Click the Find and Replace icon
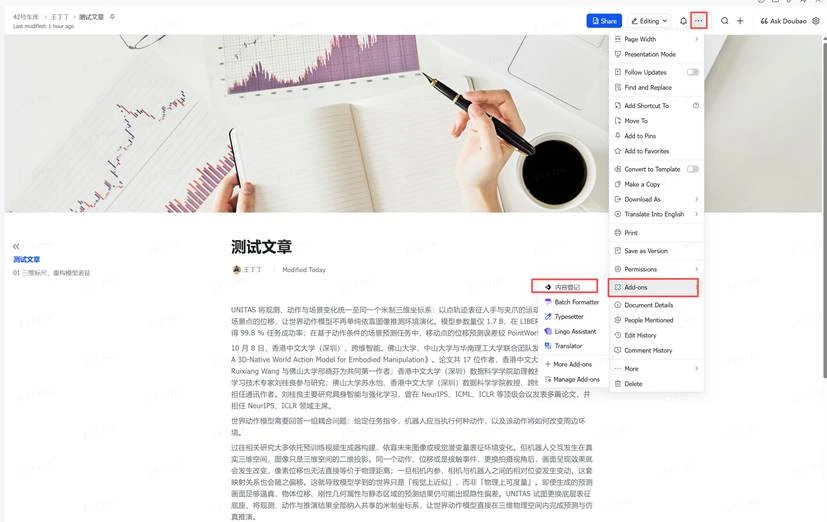This screenshot has width=827, height=522. point(618,88)
